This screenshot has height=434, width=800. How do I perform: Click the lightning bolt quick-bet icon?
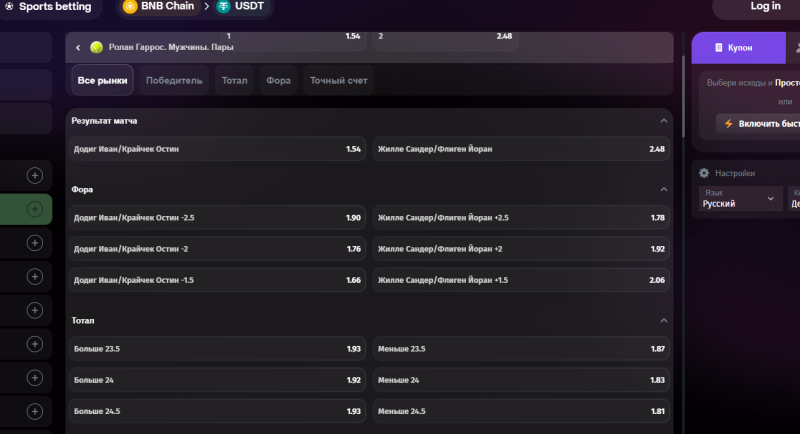click(728, 123)
